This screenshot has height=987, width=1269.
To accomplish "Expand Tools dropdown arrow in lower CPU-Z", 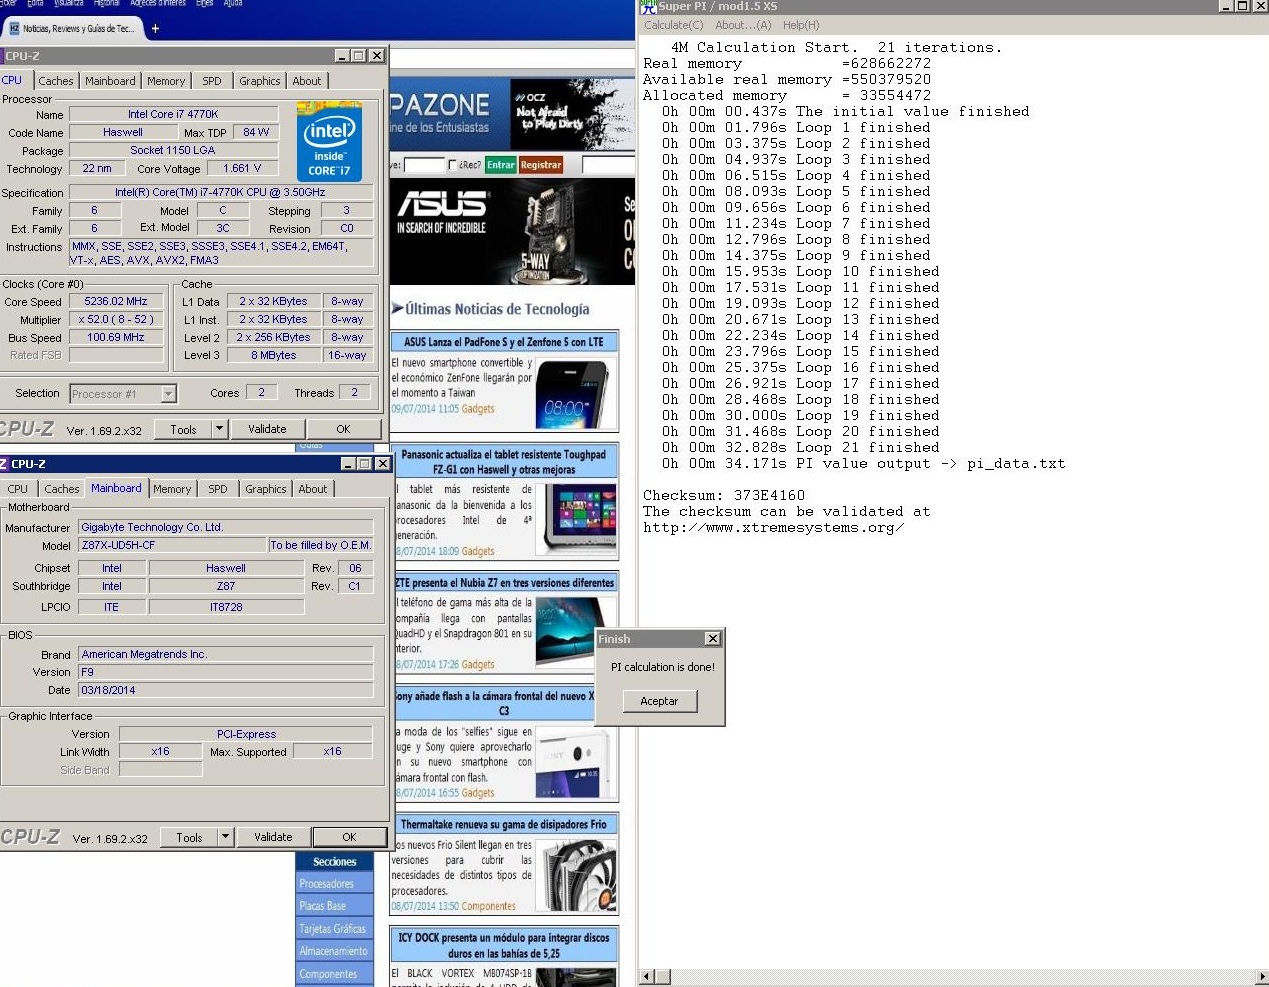I will coord(225,837).
